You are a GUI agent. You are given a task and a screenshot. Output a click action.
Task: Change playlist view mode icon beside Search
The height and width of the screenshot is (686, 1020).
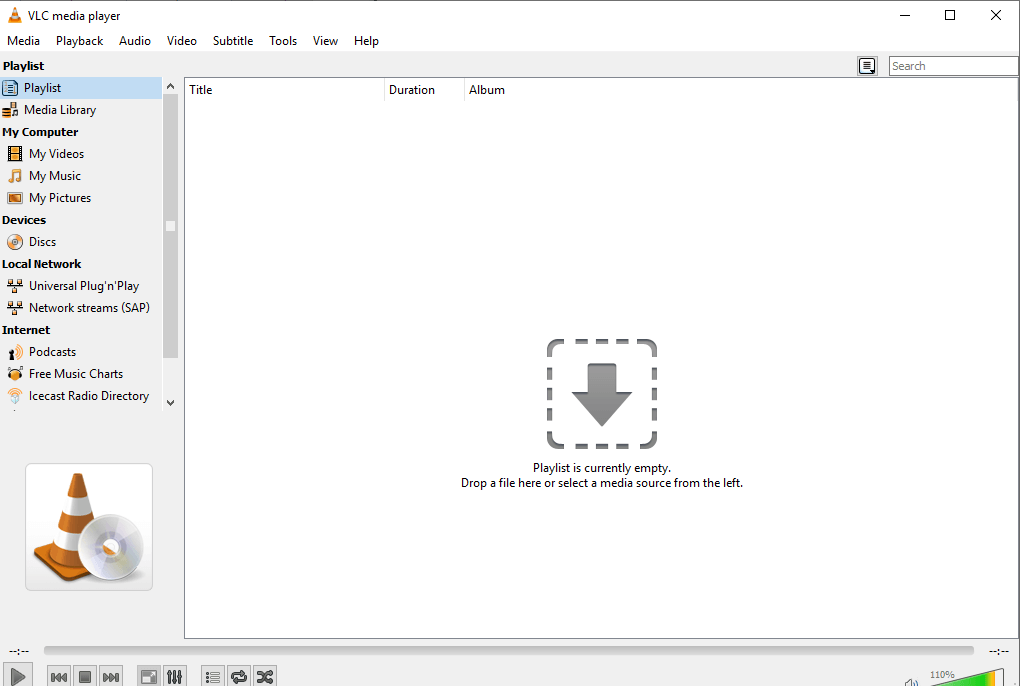pos(867,66)
